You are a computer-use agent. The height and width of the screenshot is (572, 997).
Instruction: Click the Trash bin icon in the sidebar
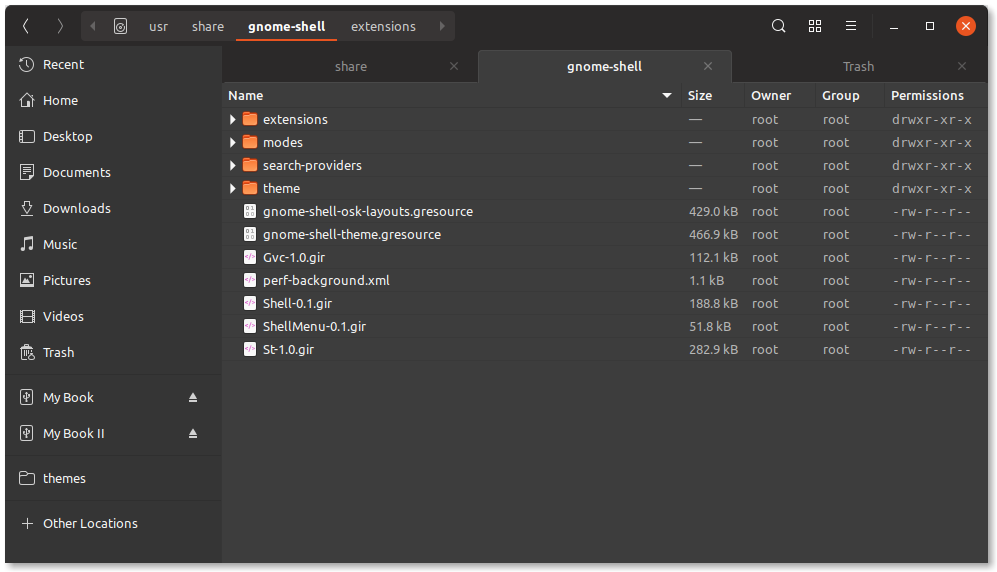coord(27,352)
